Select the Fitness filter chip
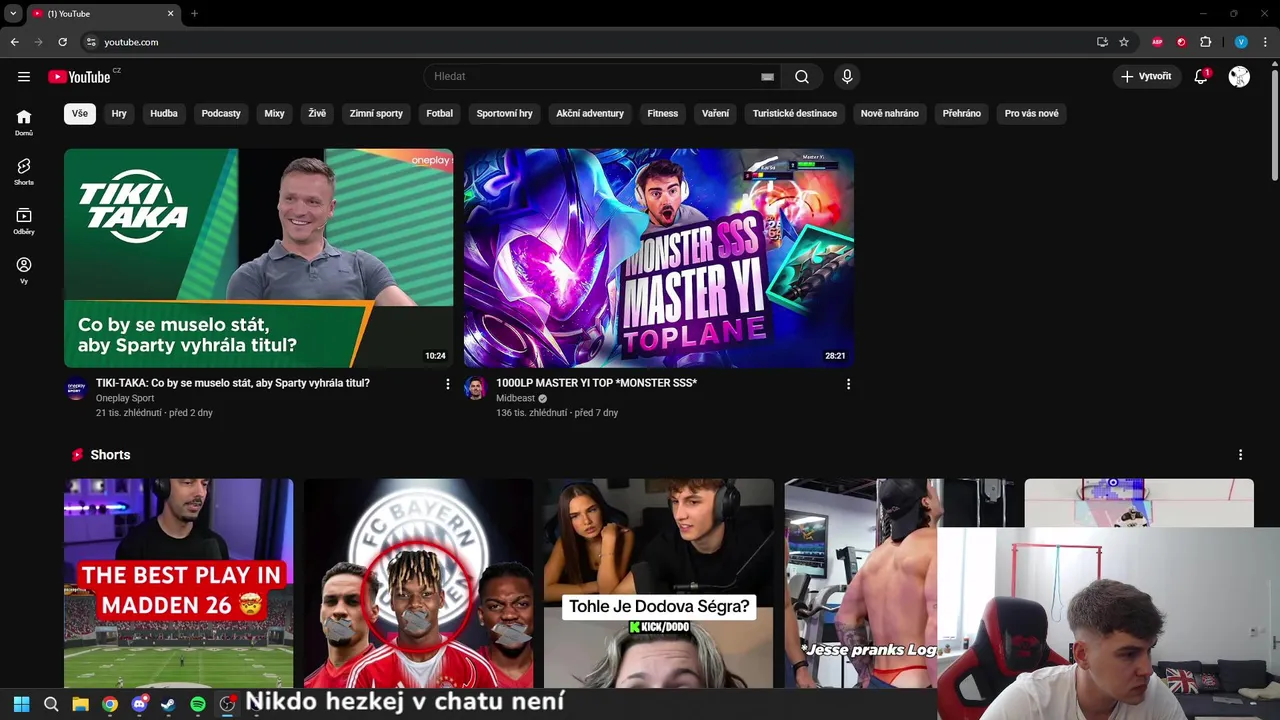The width and height of the screenshot is (1280, 720). [662, 113]
